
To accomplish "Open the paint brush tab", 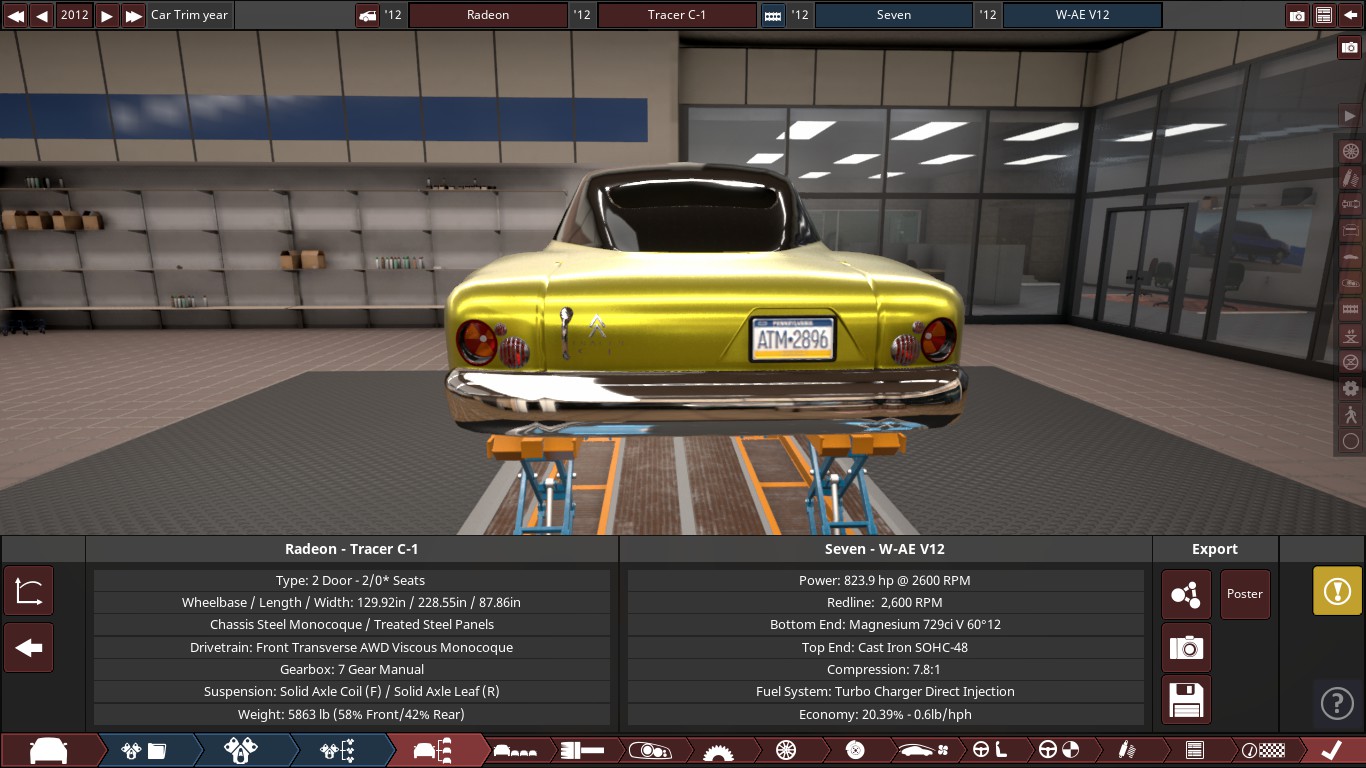I will 583,750.
